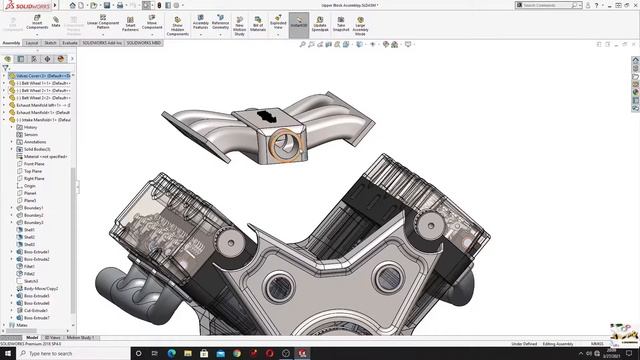Open Bill of Materials tool
Viewport: 640px width, 360px height.
pyautogui.click(x=258, y=24)
